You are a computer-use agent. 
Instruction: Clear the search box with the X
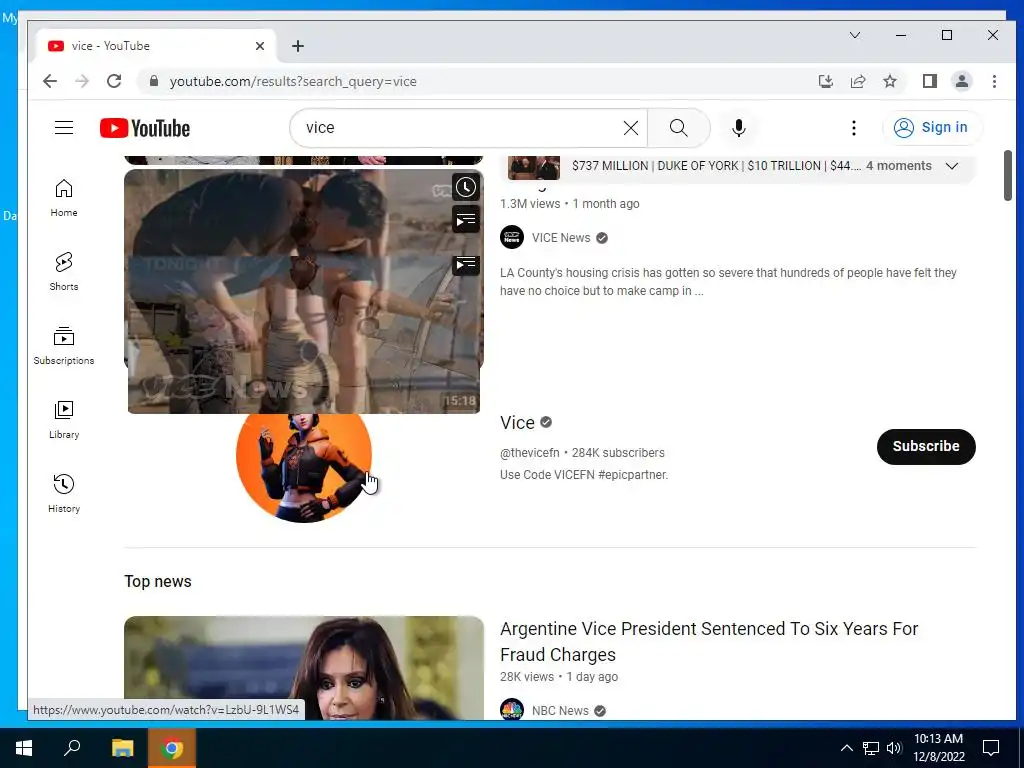coord(630,128)
